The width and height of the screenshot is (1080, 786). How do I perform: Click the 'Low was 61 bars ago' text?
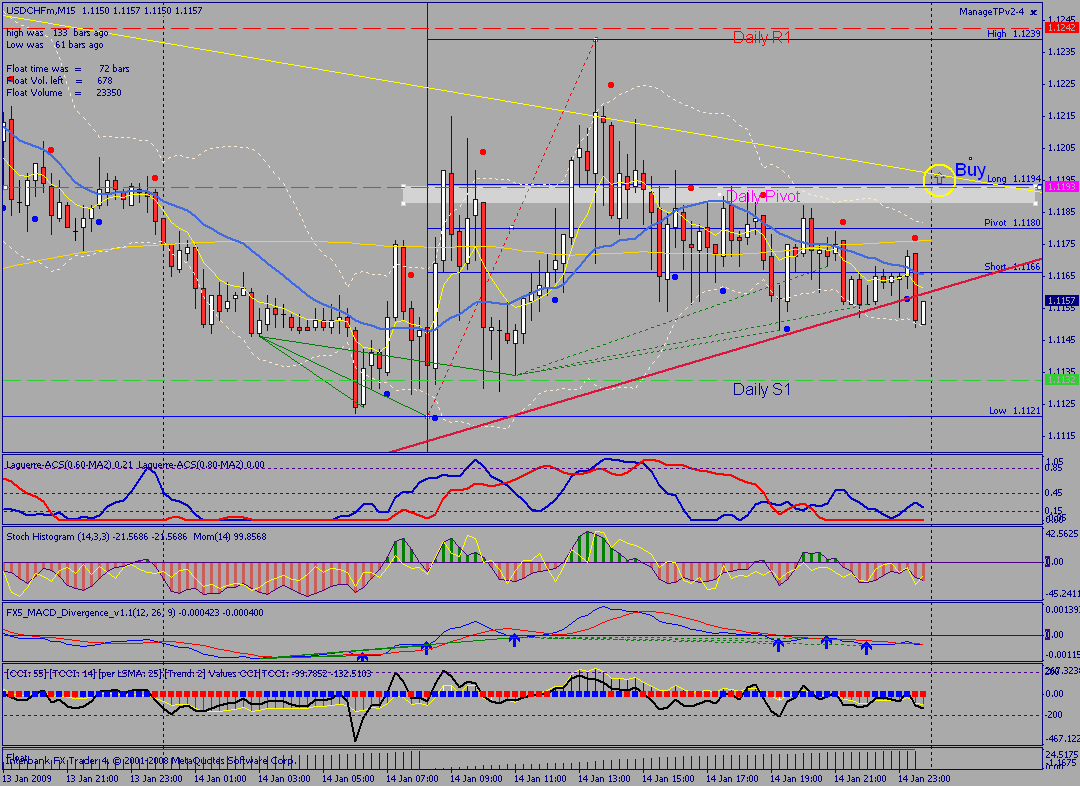click(x=54, y=45)
